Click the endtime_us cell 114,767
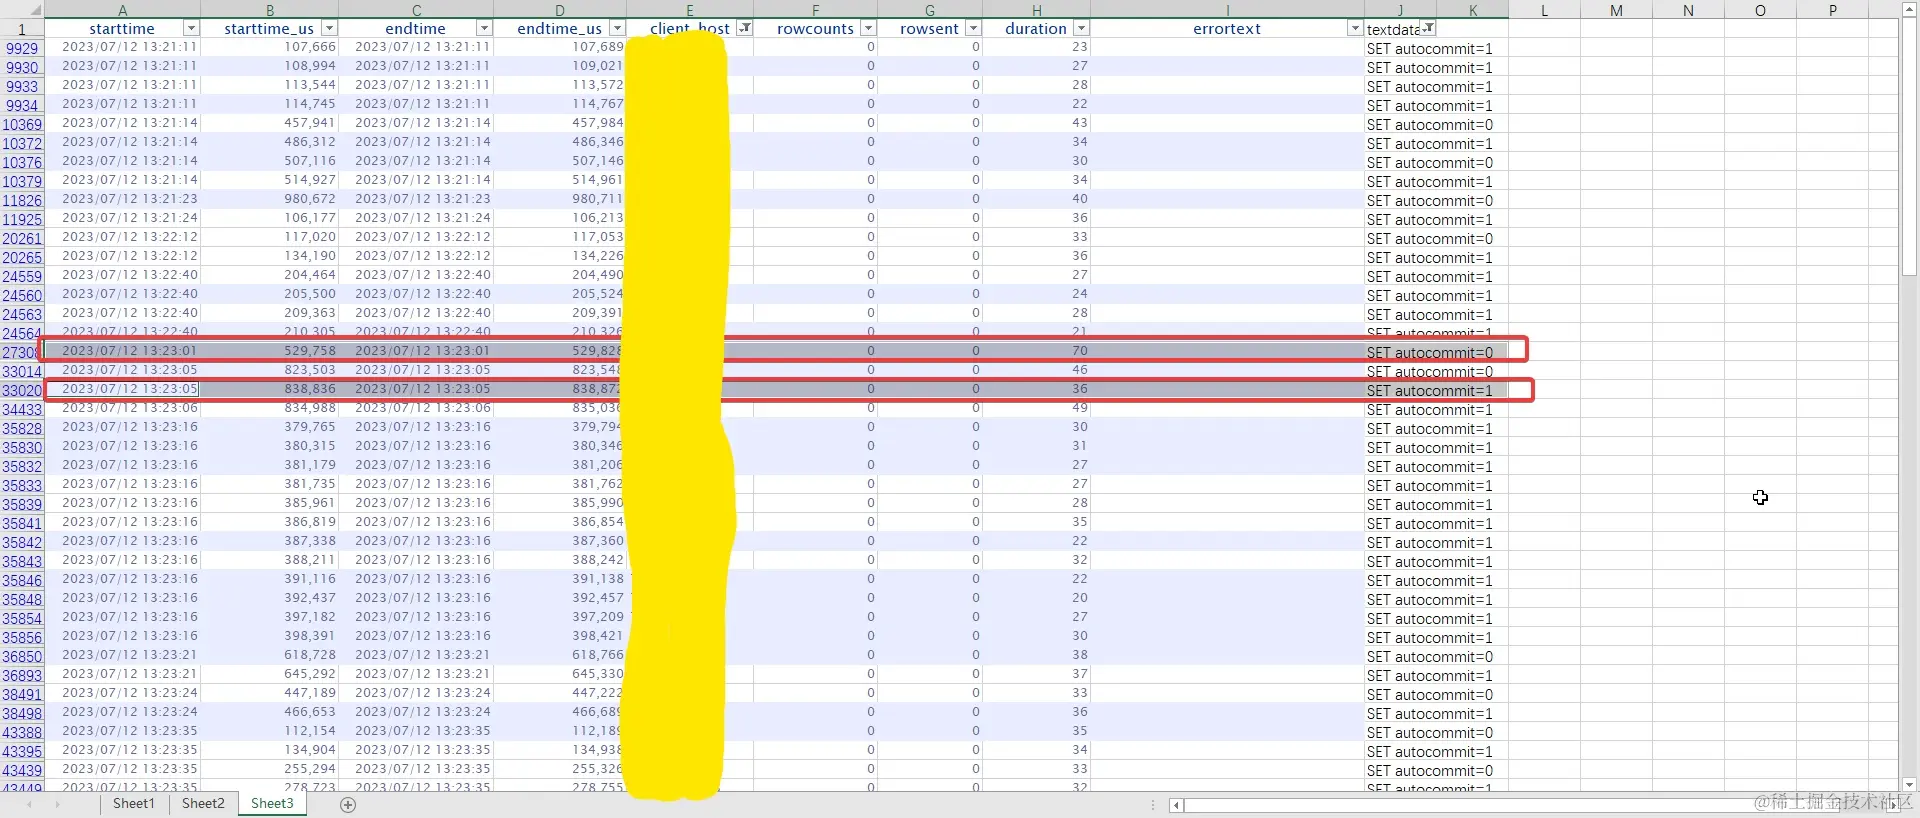This screenshot has height=818, width=1920. coord(560,104)
